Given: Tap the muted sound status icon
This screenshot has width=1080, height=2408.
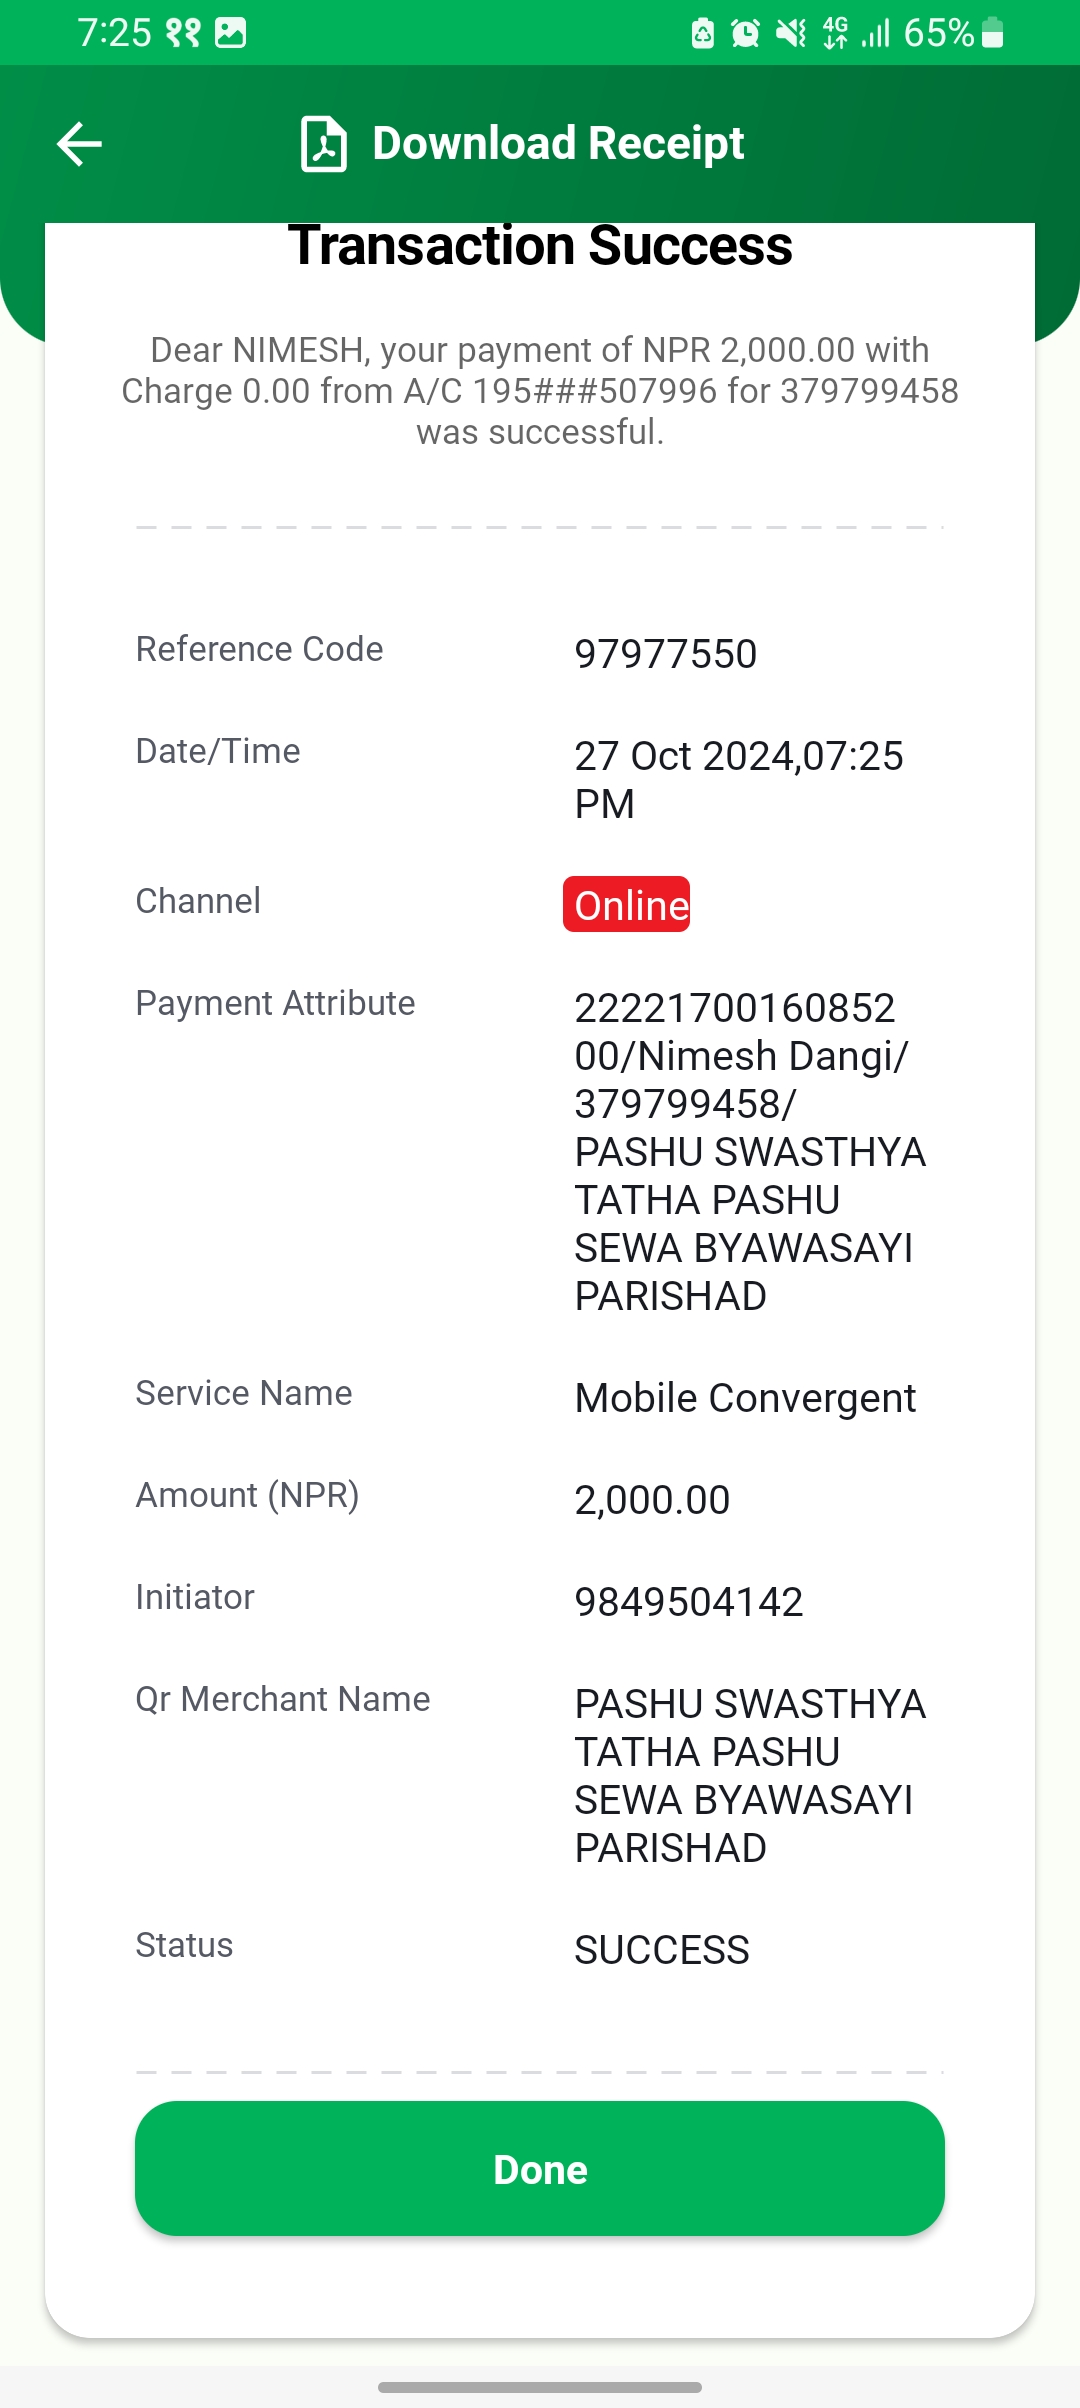Looking at the screenshot, I should (791, 34).
